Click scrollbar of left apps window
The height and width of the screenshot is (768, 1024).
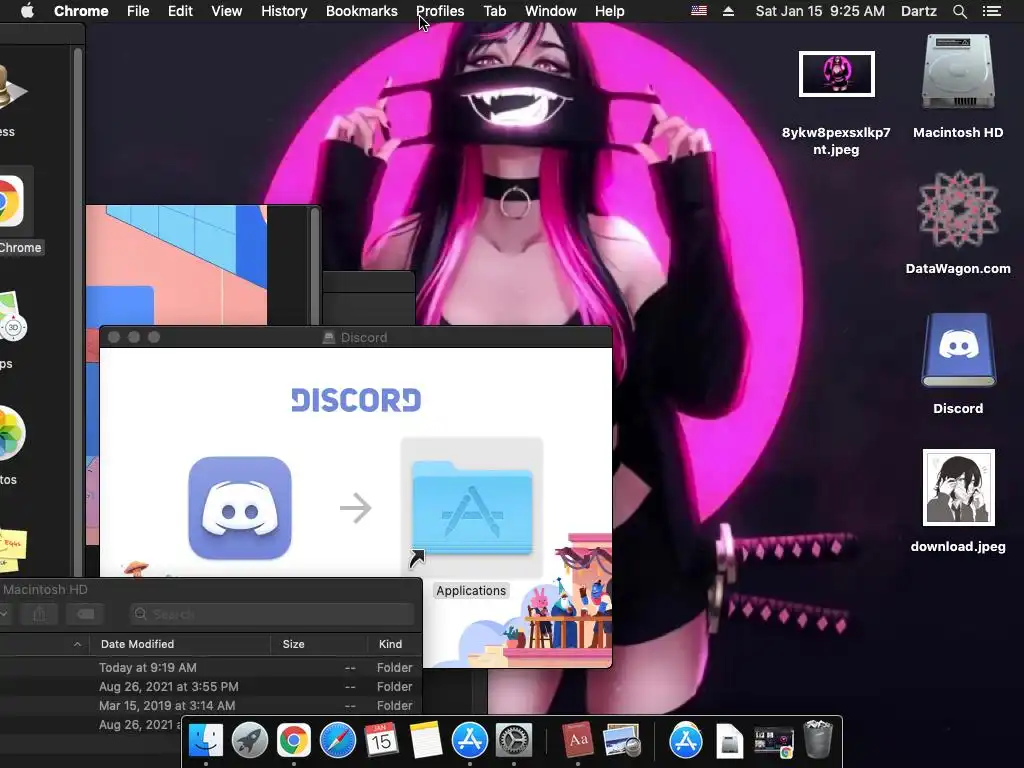78,312
